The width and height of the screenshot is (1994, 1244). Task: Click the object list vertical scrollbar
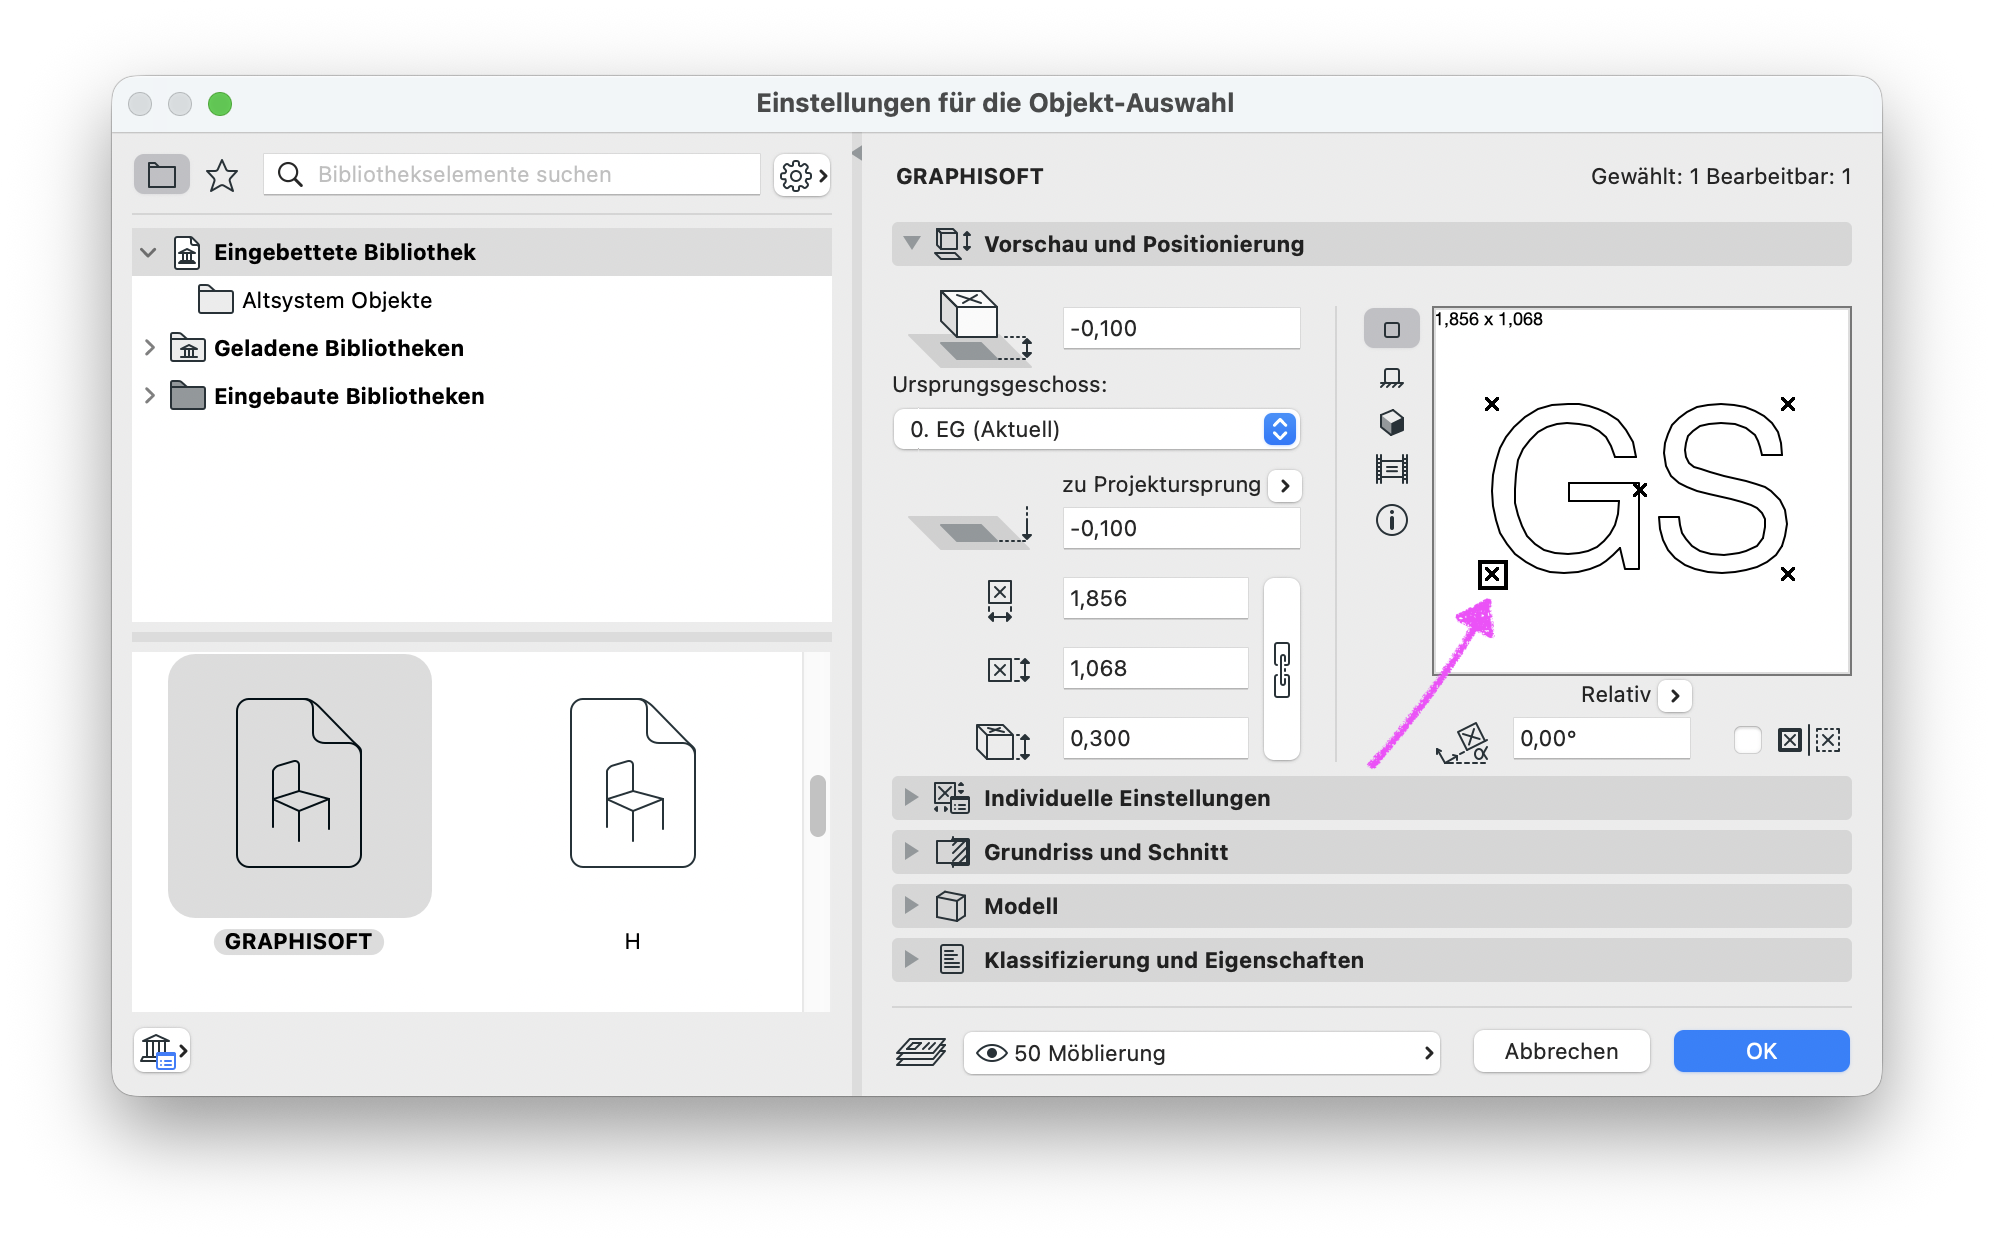(x=817, y=805)
